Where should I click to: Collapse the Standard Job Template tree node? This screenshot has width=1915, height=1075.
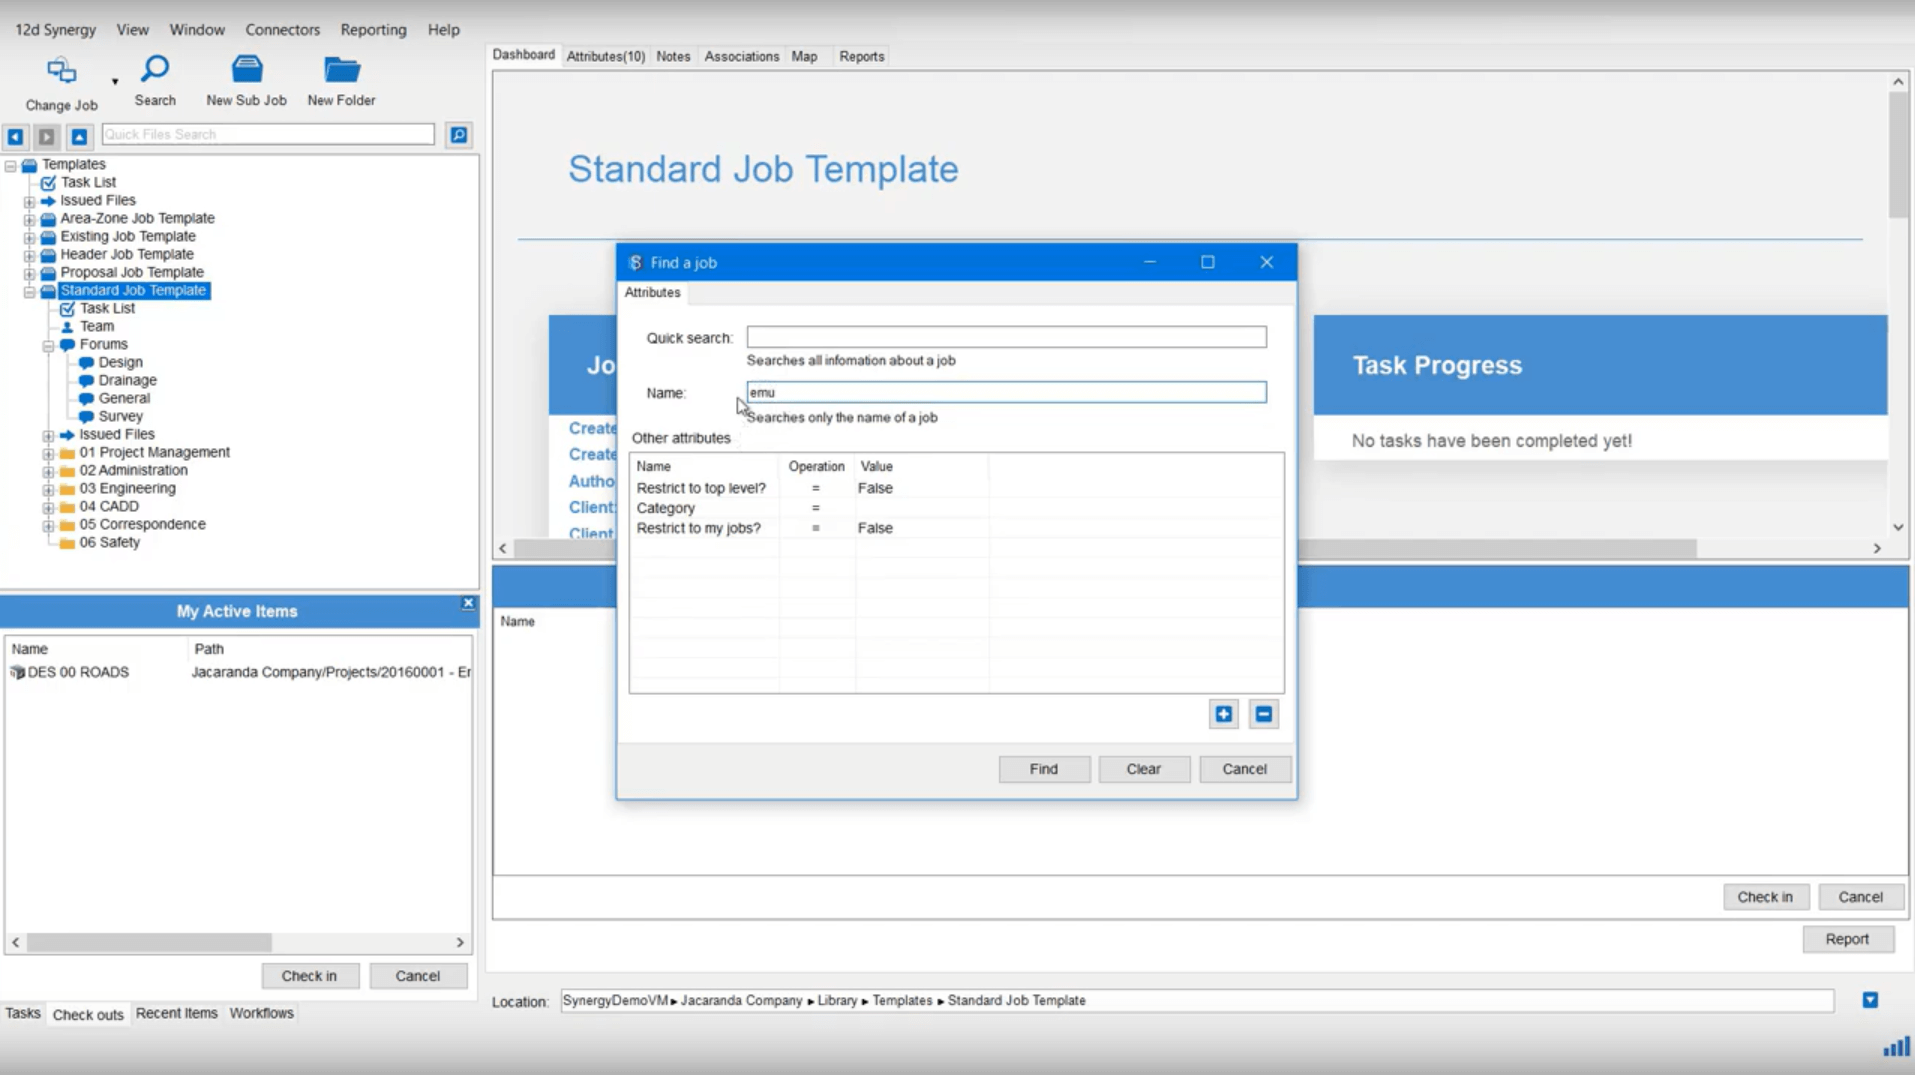coord(30,291)
